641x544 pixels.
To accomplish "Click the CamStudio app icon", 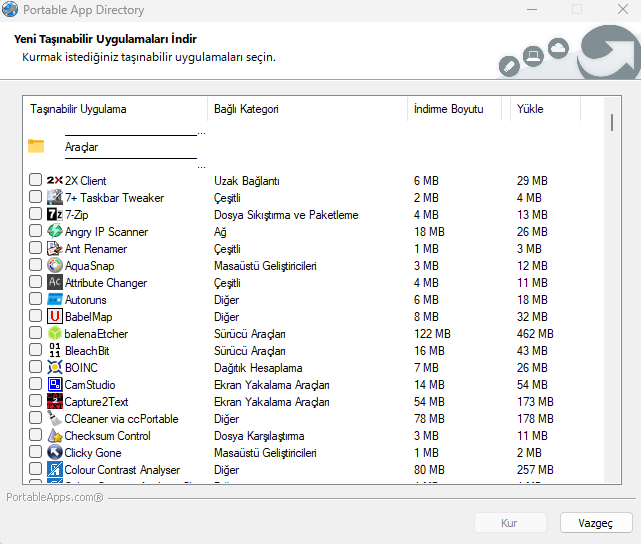I will pyautogui.click(x=54, y=385).
